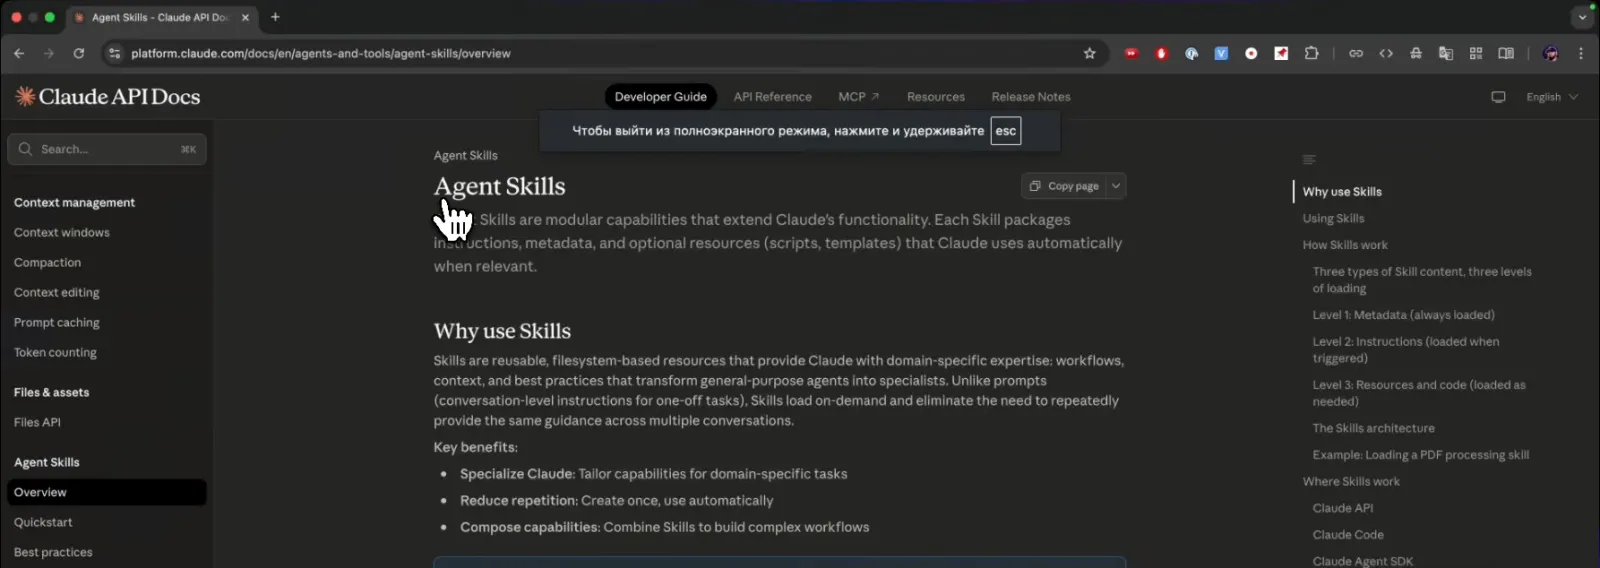Click the Agent Skills breadcrumb text

click(465, 155)
